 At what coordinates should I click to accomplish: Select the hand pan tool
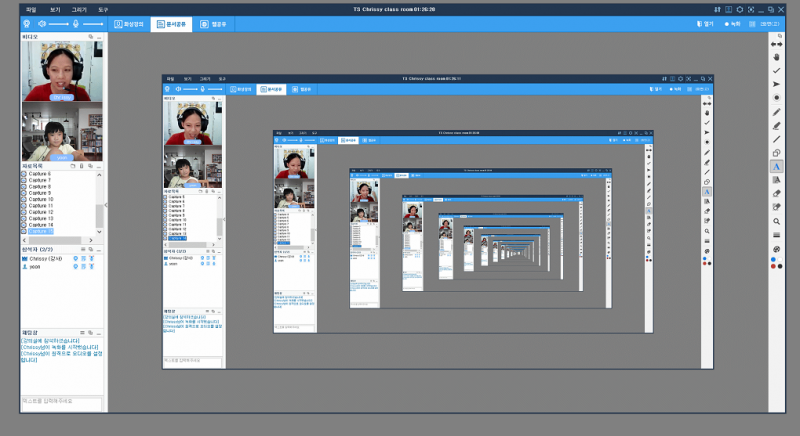pyautogui.click(x=777, y=56)
